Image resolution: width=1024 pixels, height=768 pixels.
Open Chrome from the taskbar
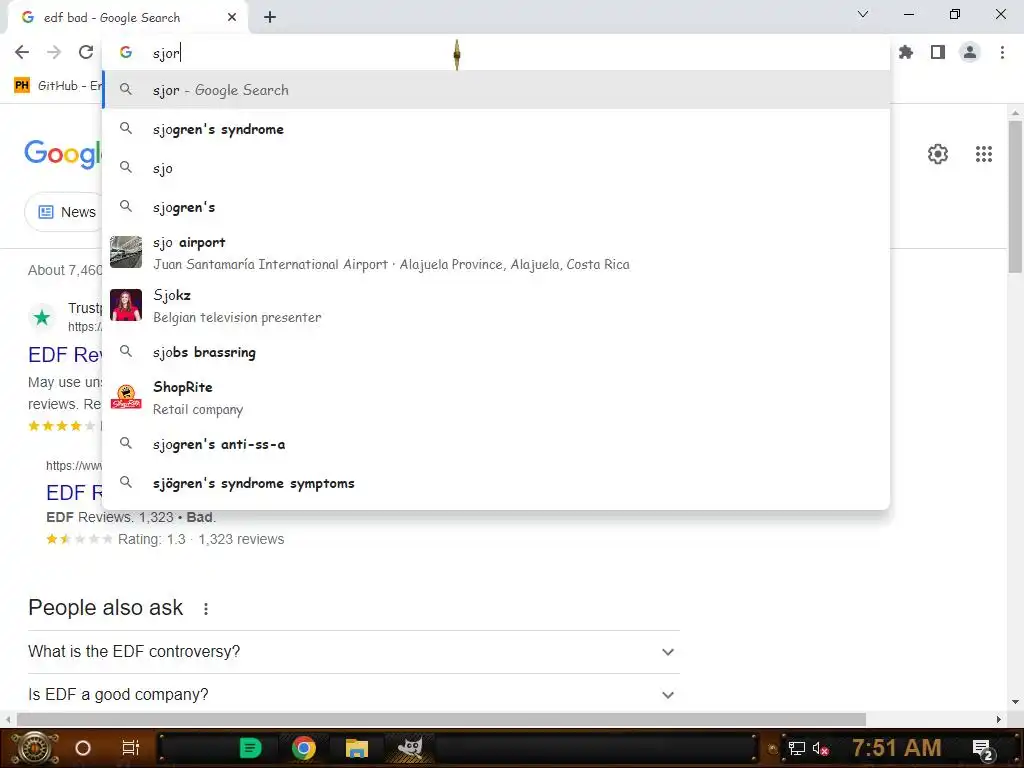pyautogui.click(x=304, y=748)
